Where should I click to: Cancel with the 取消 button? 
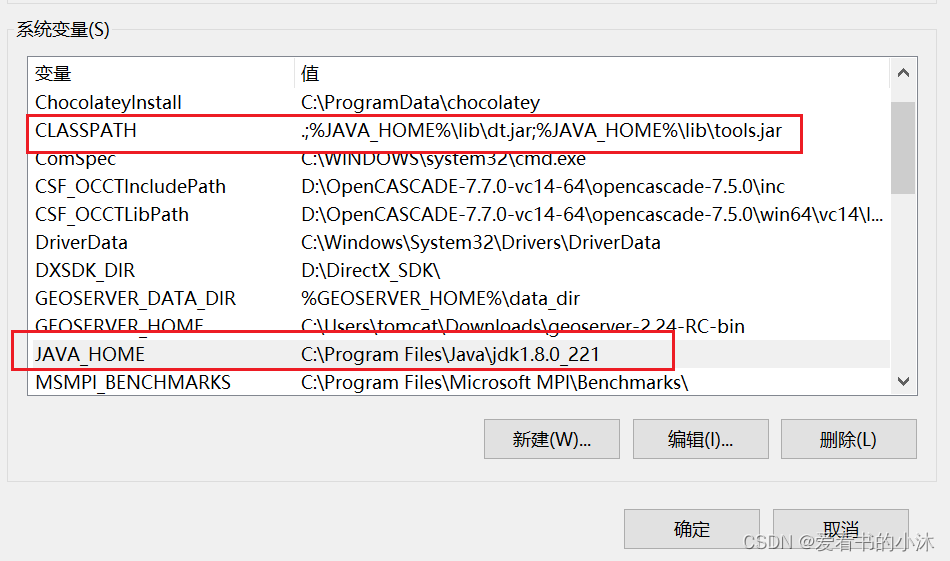[x=840, y=529]
